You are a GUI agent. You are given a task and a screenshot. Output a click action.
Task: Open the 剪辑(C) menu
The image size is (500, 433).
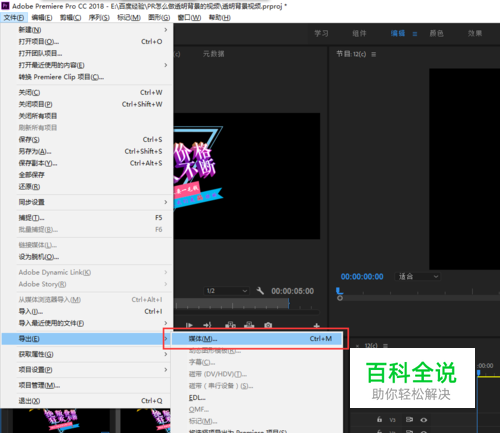(70, 18)
